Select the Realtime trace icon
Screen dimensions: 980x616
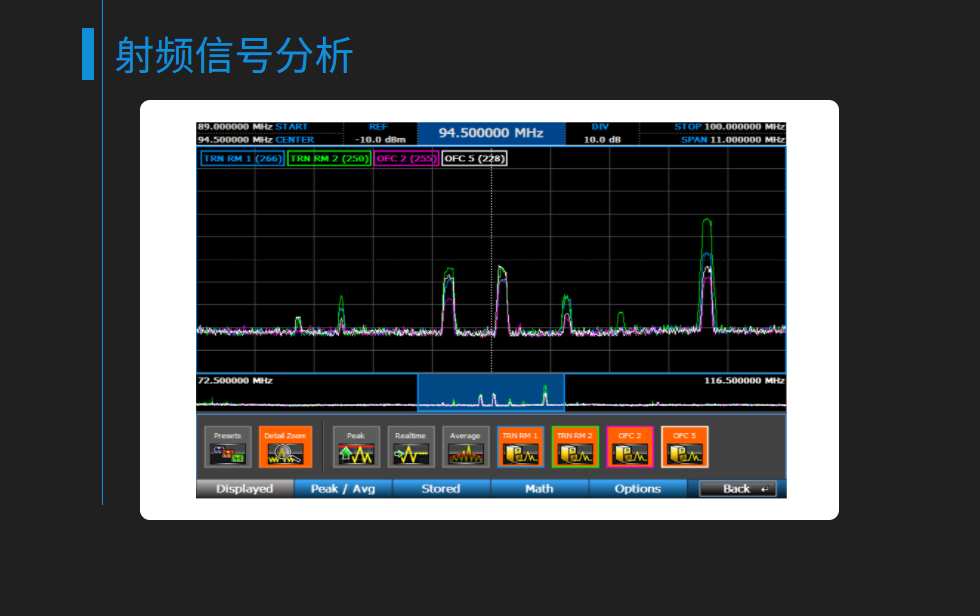click(x=411, y=448)
